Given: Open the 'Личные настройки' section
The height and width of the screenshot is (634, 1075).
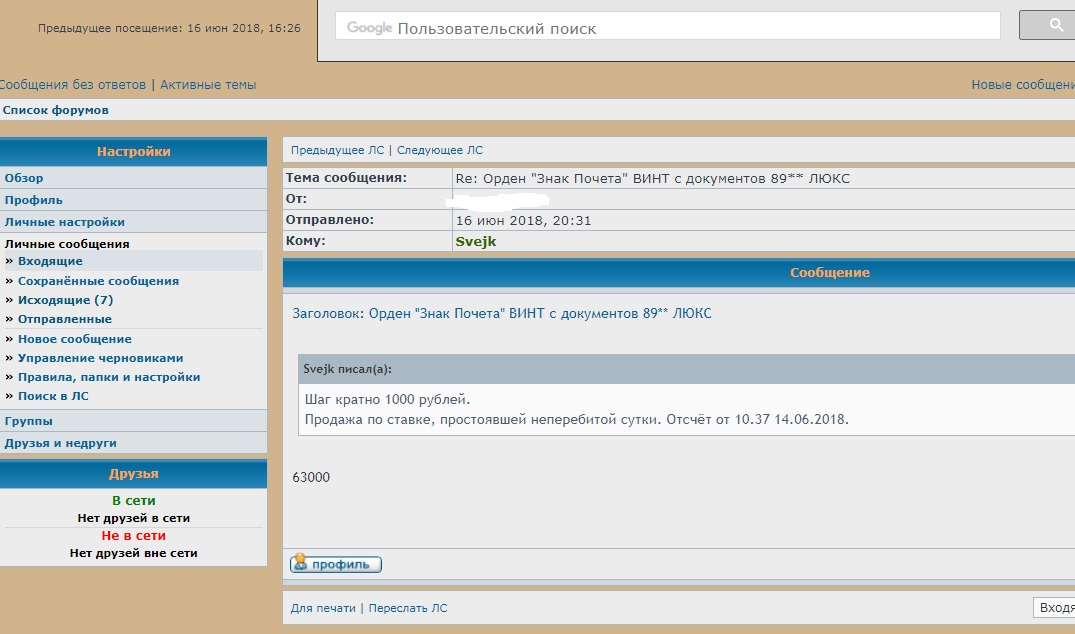Looking at the screenshot, I should pos(65,222).
